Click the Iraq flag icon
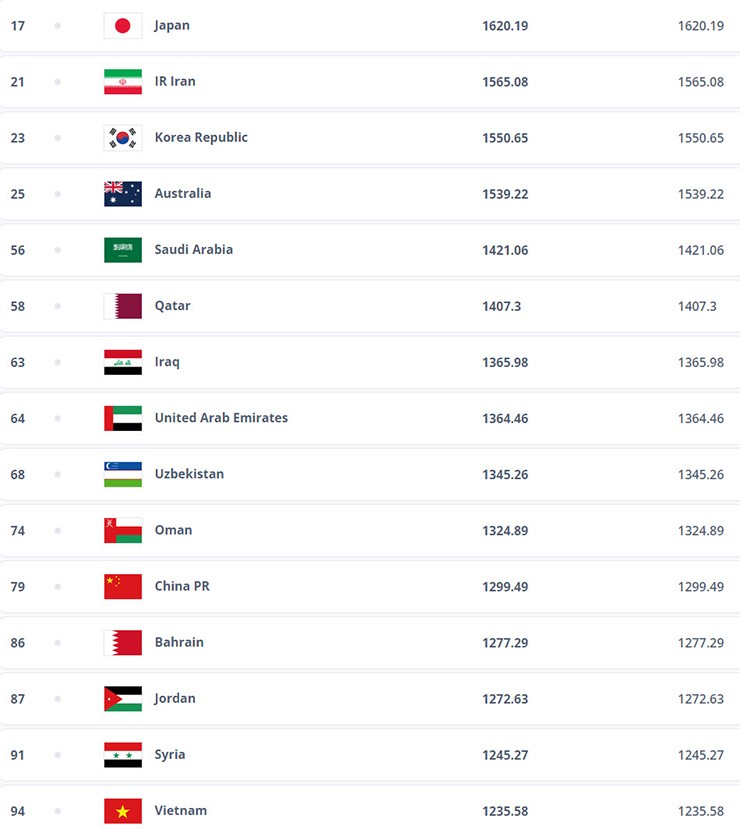This screenshot has width=740, height=829. 123,362
